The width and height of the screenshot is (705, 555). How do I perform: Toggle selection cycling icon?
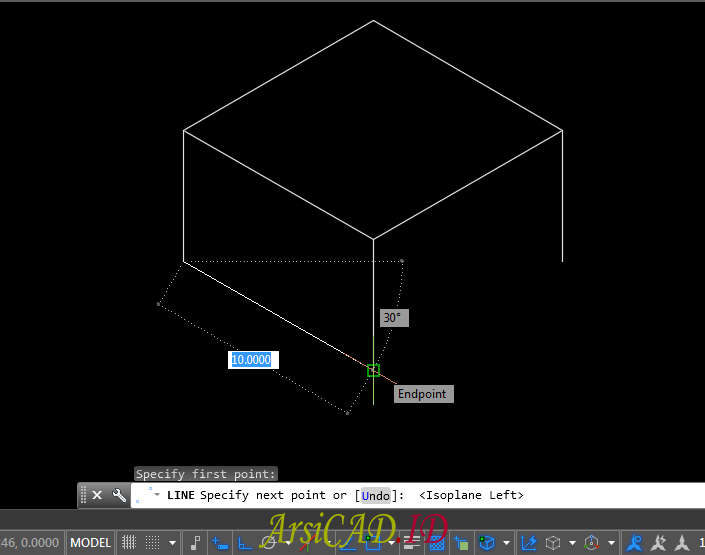[461, 543]
